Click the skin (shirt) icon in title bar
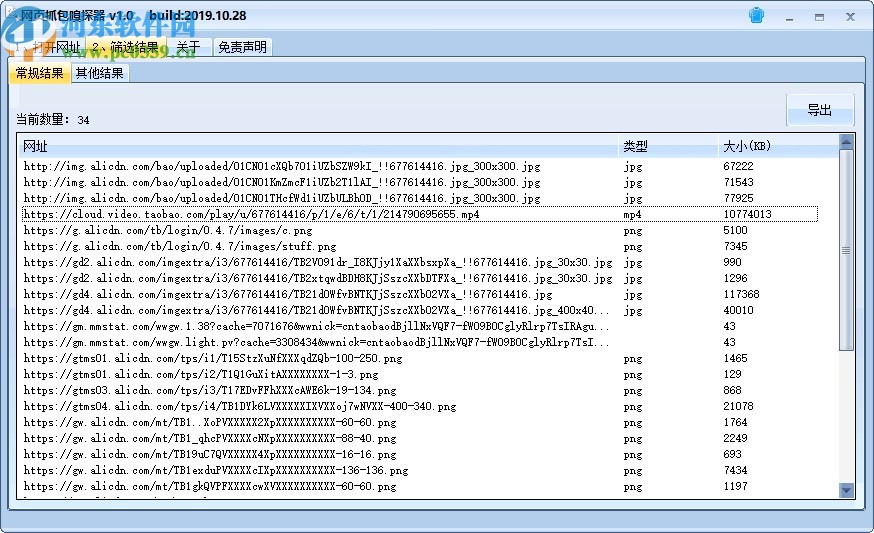Screen dimensions: 874x533 tap(757, 16)
